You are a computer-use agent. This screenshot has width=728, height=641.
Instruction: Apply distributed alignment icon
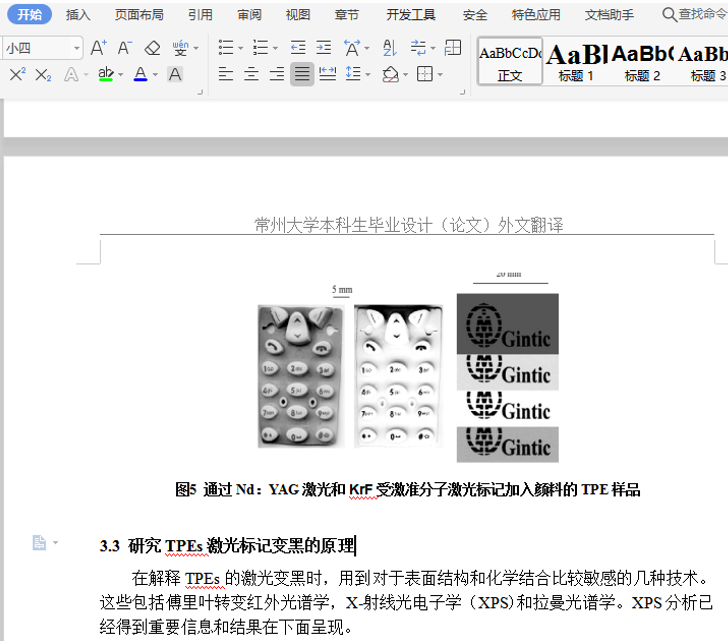[327, 73]
